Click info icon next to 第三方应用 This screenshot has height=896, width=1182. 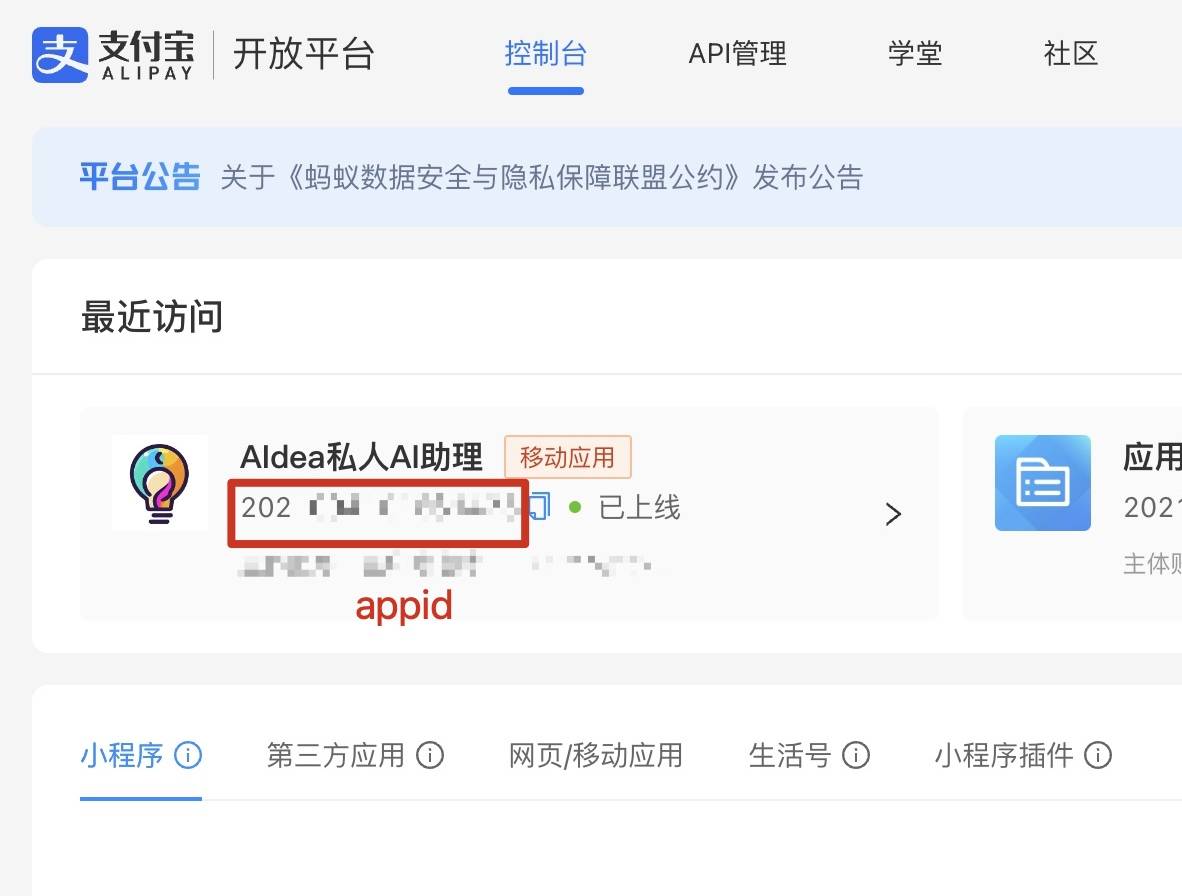coord(430,754)
